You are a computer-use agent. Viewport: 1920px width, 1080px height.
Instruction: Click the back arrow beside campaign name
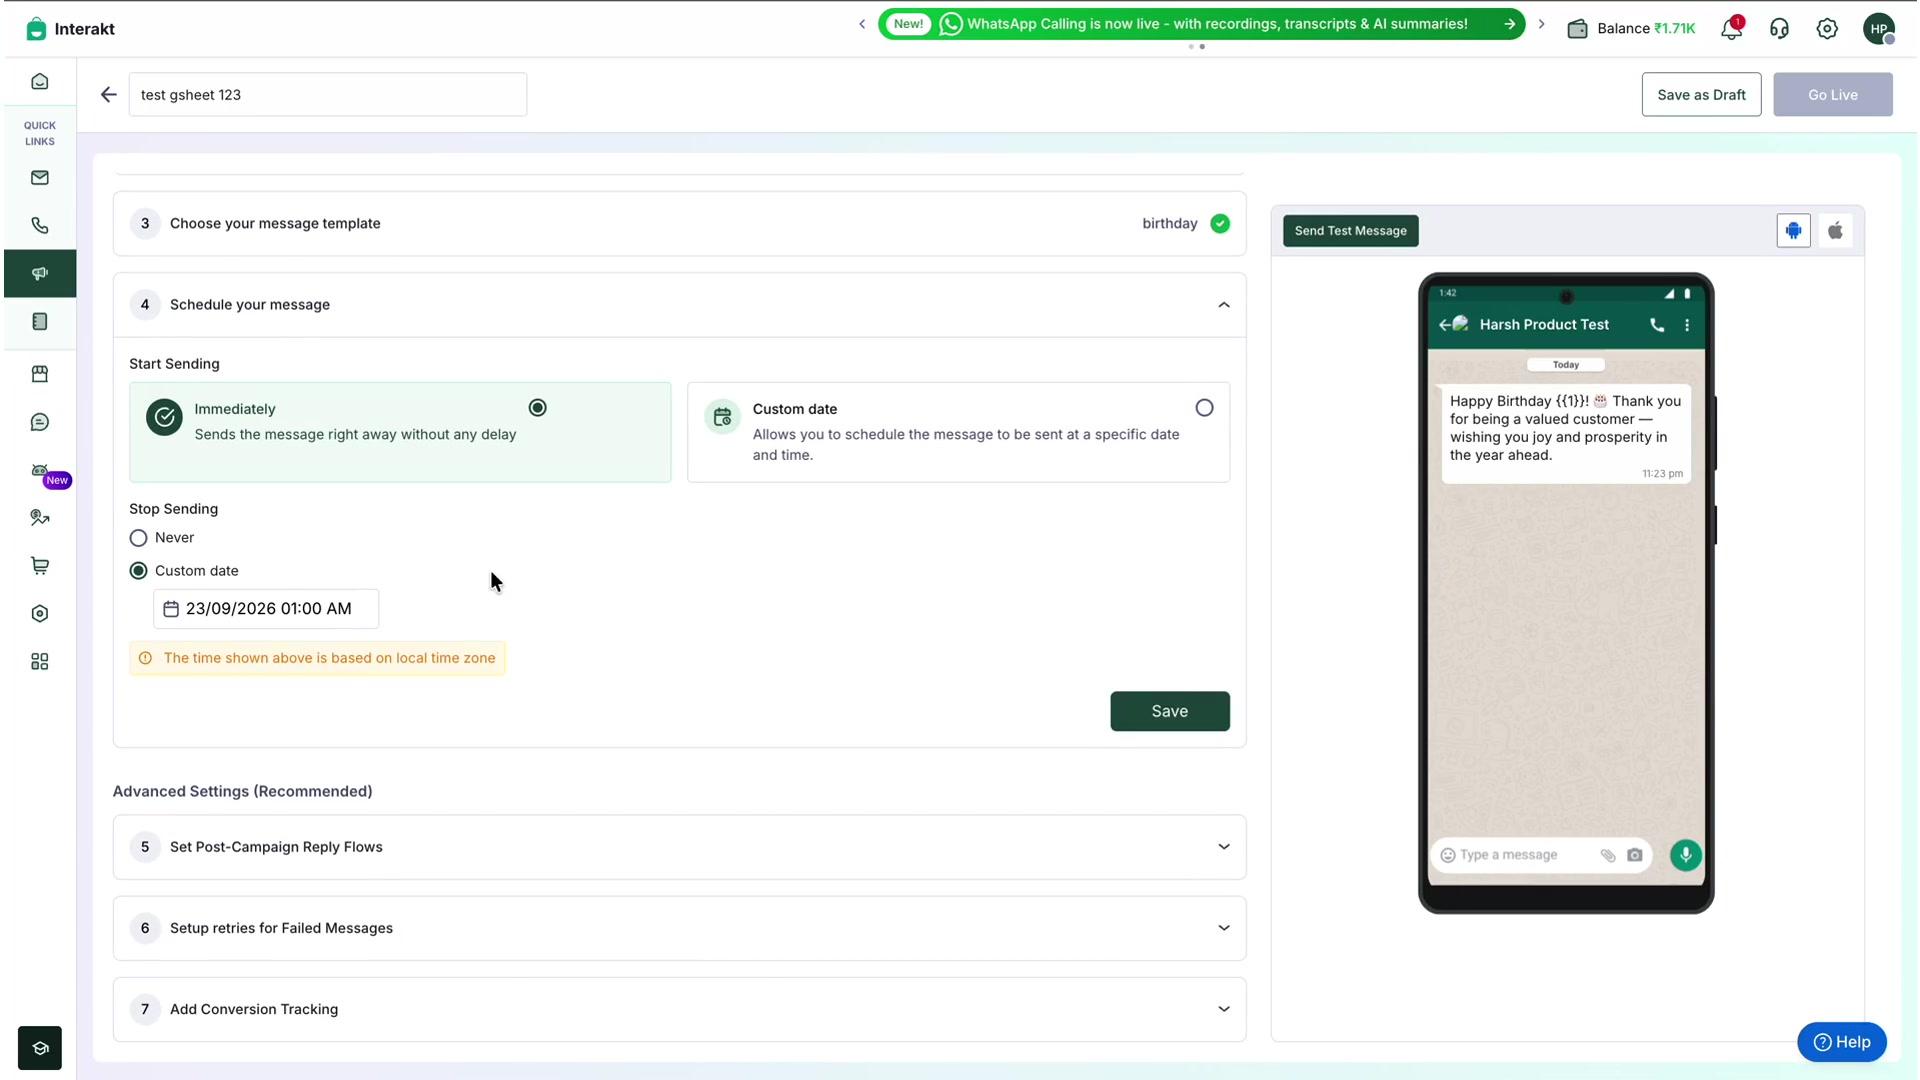[x=108, y=95]
